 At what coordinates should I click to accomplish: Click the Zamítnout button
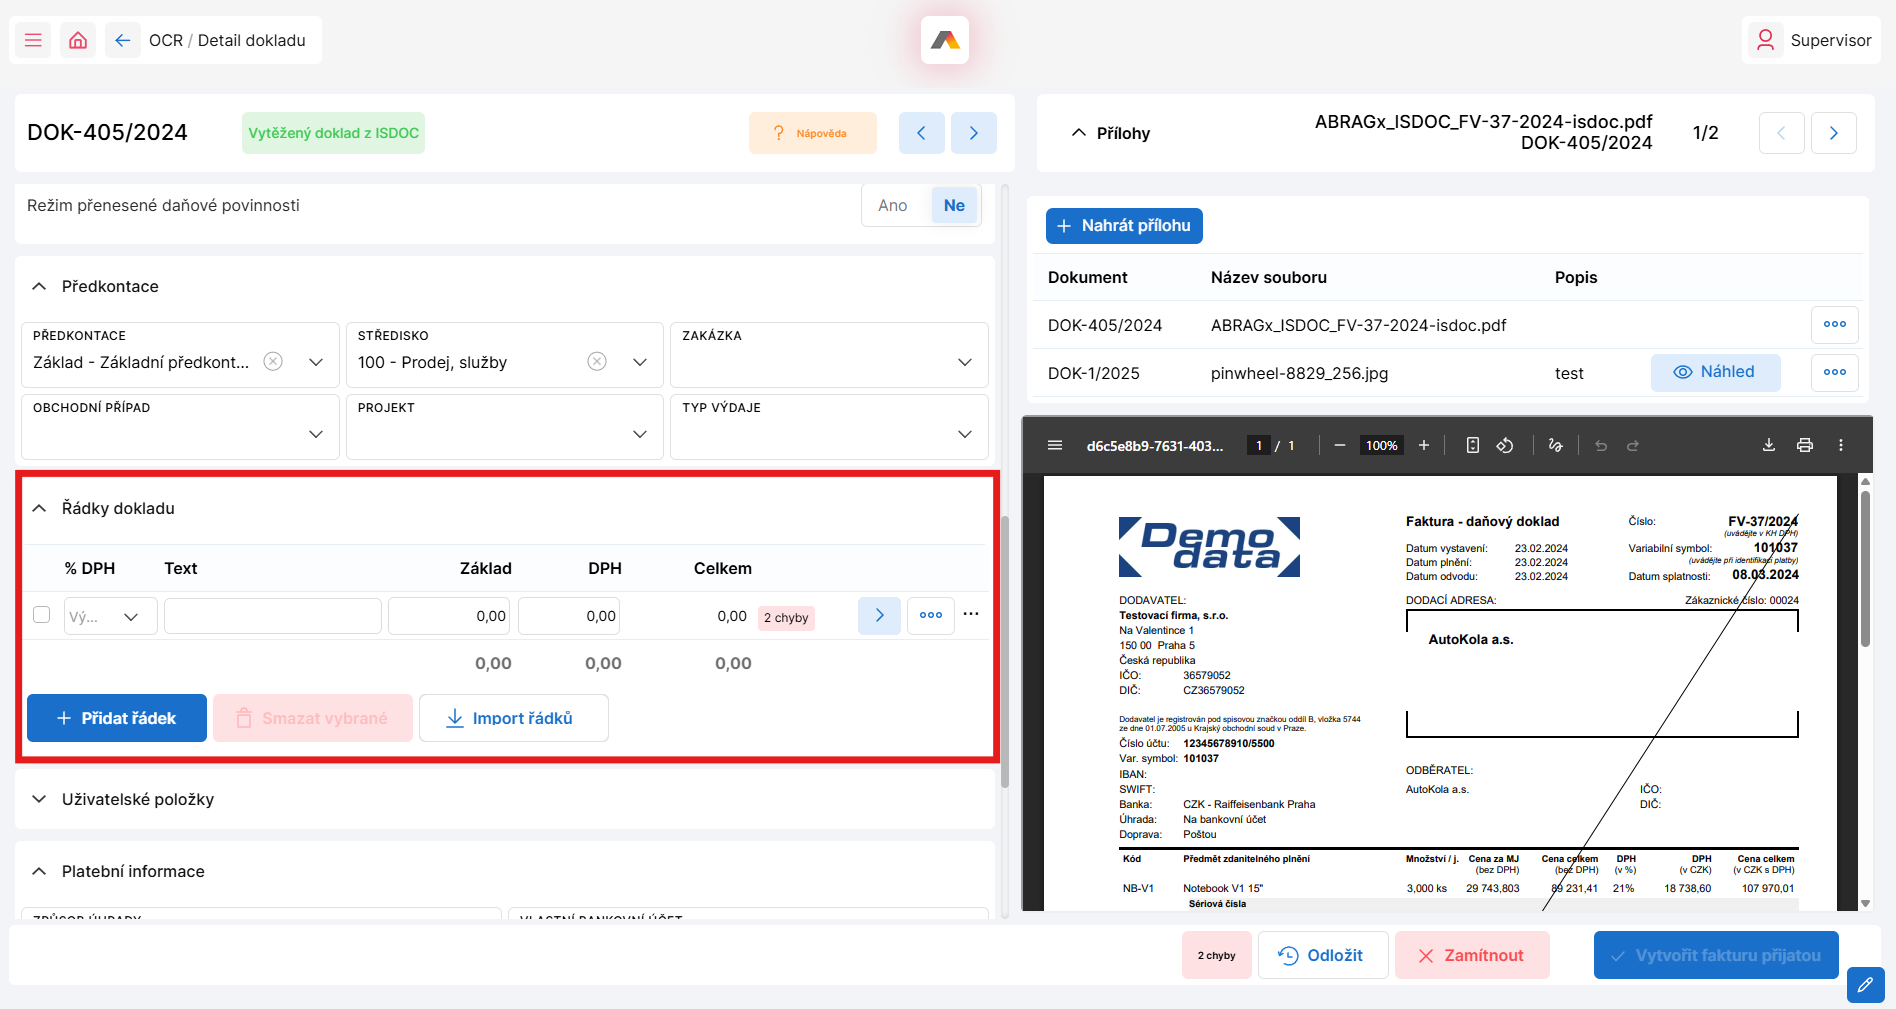coord(1472,955)
